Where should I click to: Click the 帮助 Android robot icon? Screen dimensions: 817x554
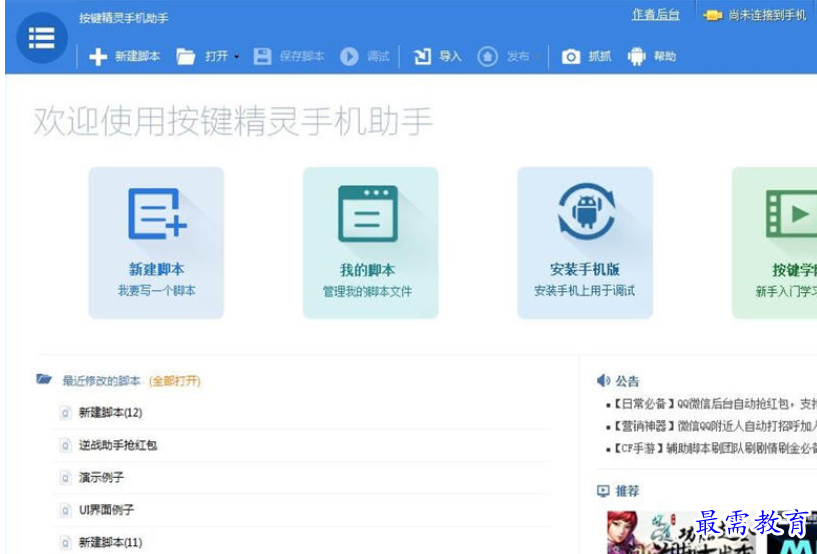[636, 56]
